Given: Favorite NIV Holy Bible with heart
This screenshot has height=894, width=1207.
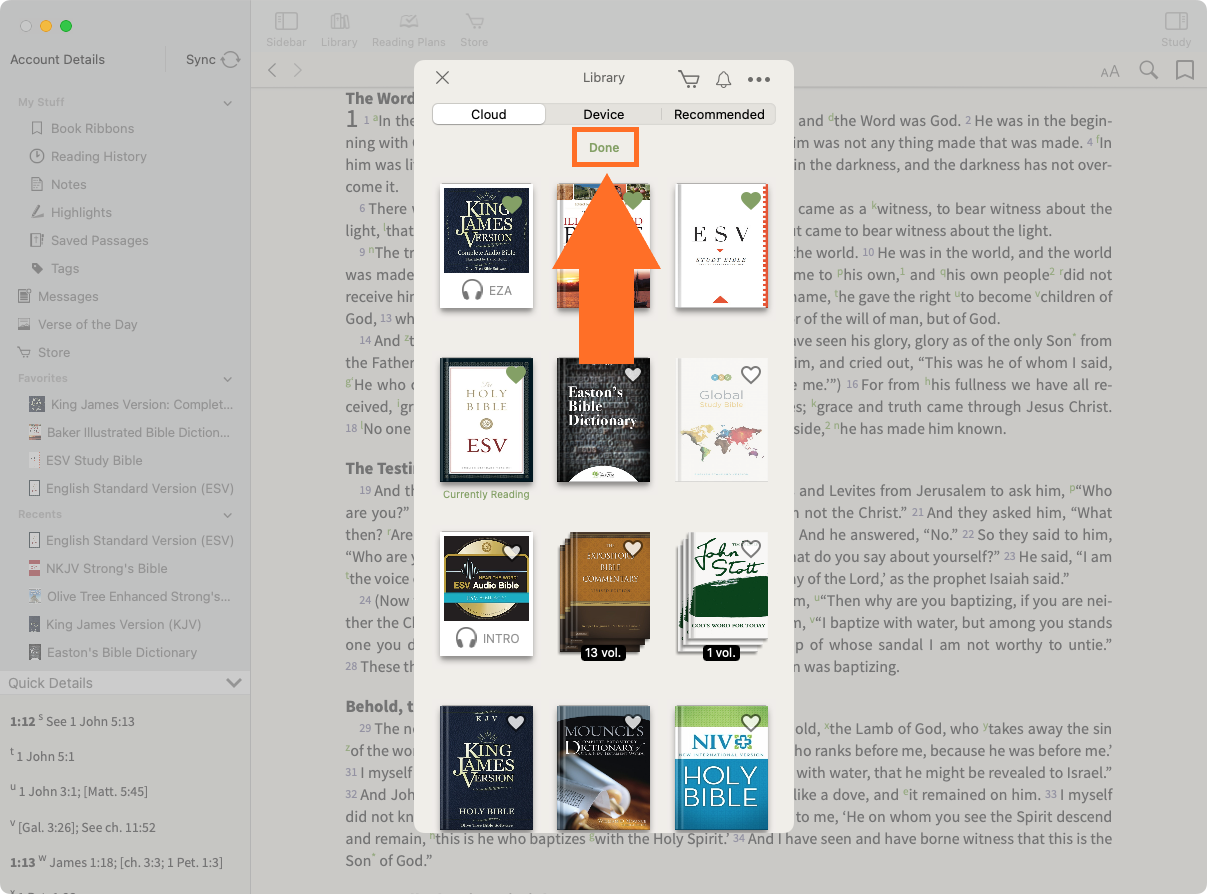Looking at the screenshot, I should (751, 722).
